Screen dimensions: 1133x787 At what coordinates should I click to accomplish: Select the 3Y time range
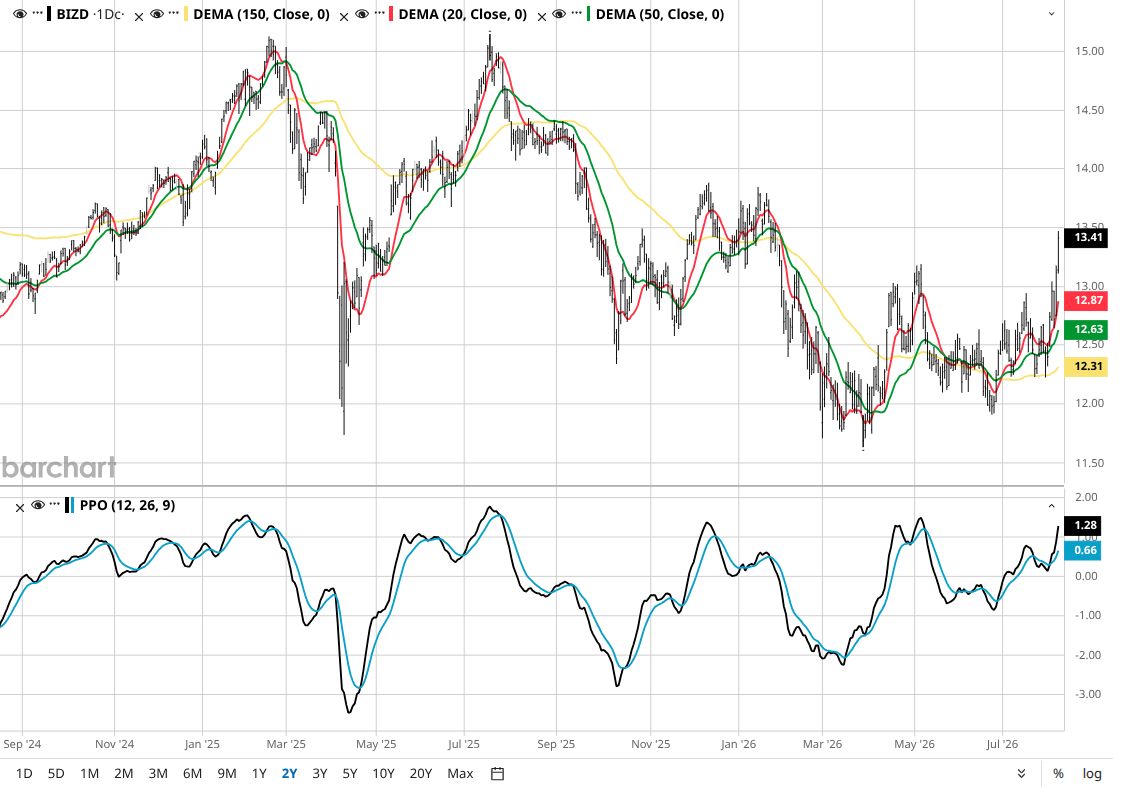(x=319, y=773)
